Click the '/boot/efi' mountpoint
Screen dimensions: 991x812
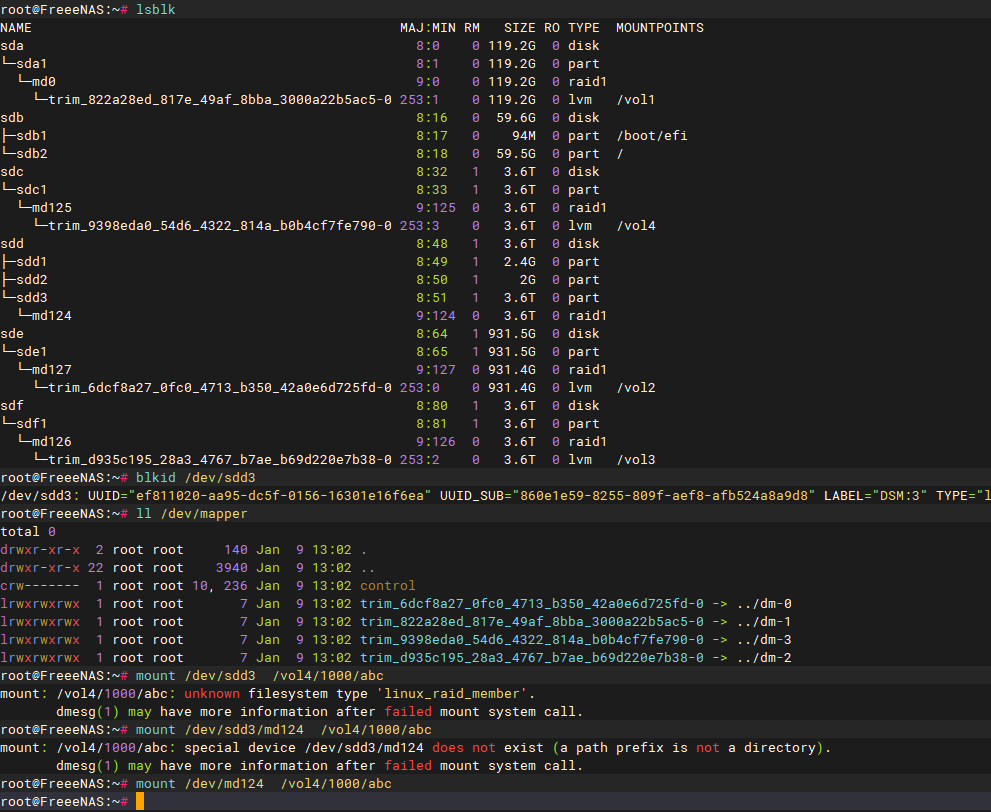pos(652,136)
